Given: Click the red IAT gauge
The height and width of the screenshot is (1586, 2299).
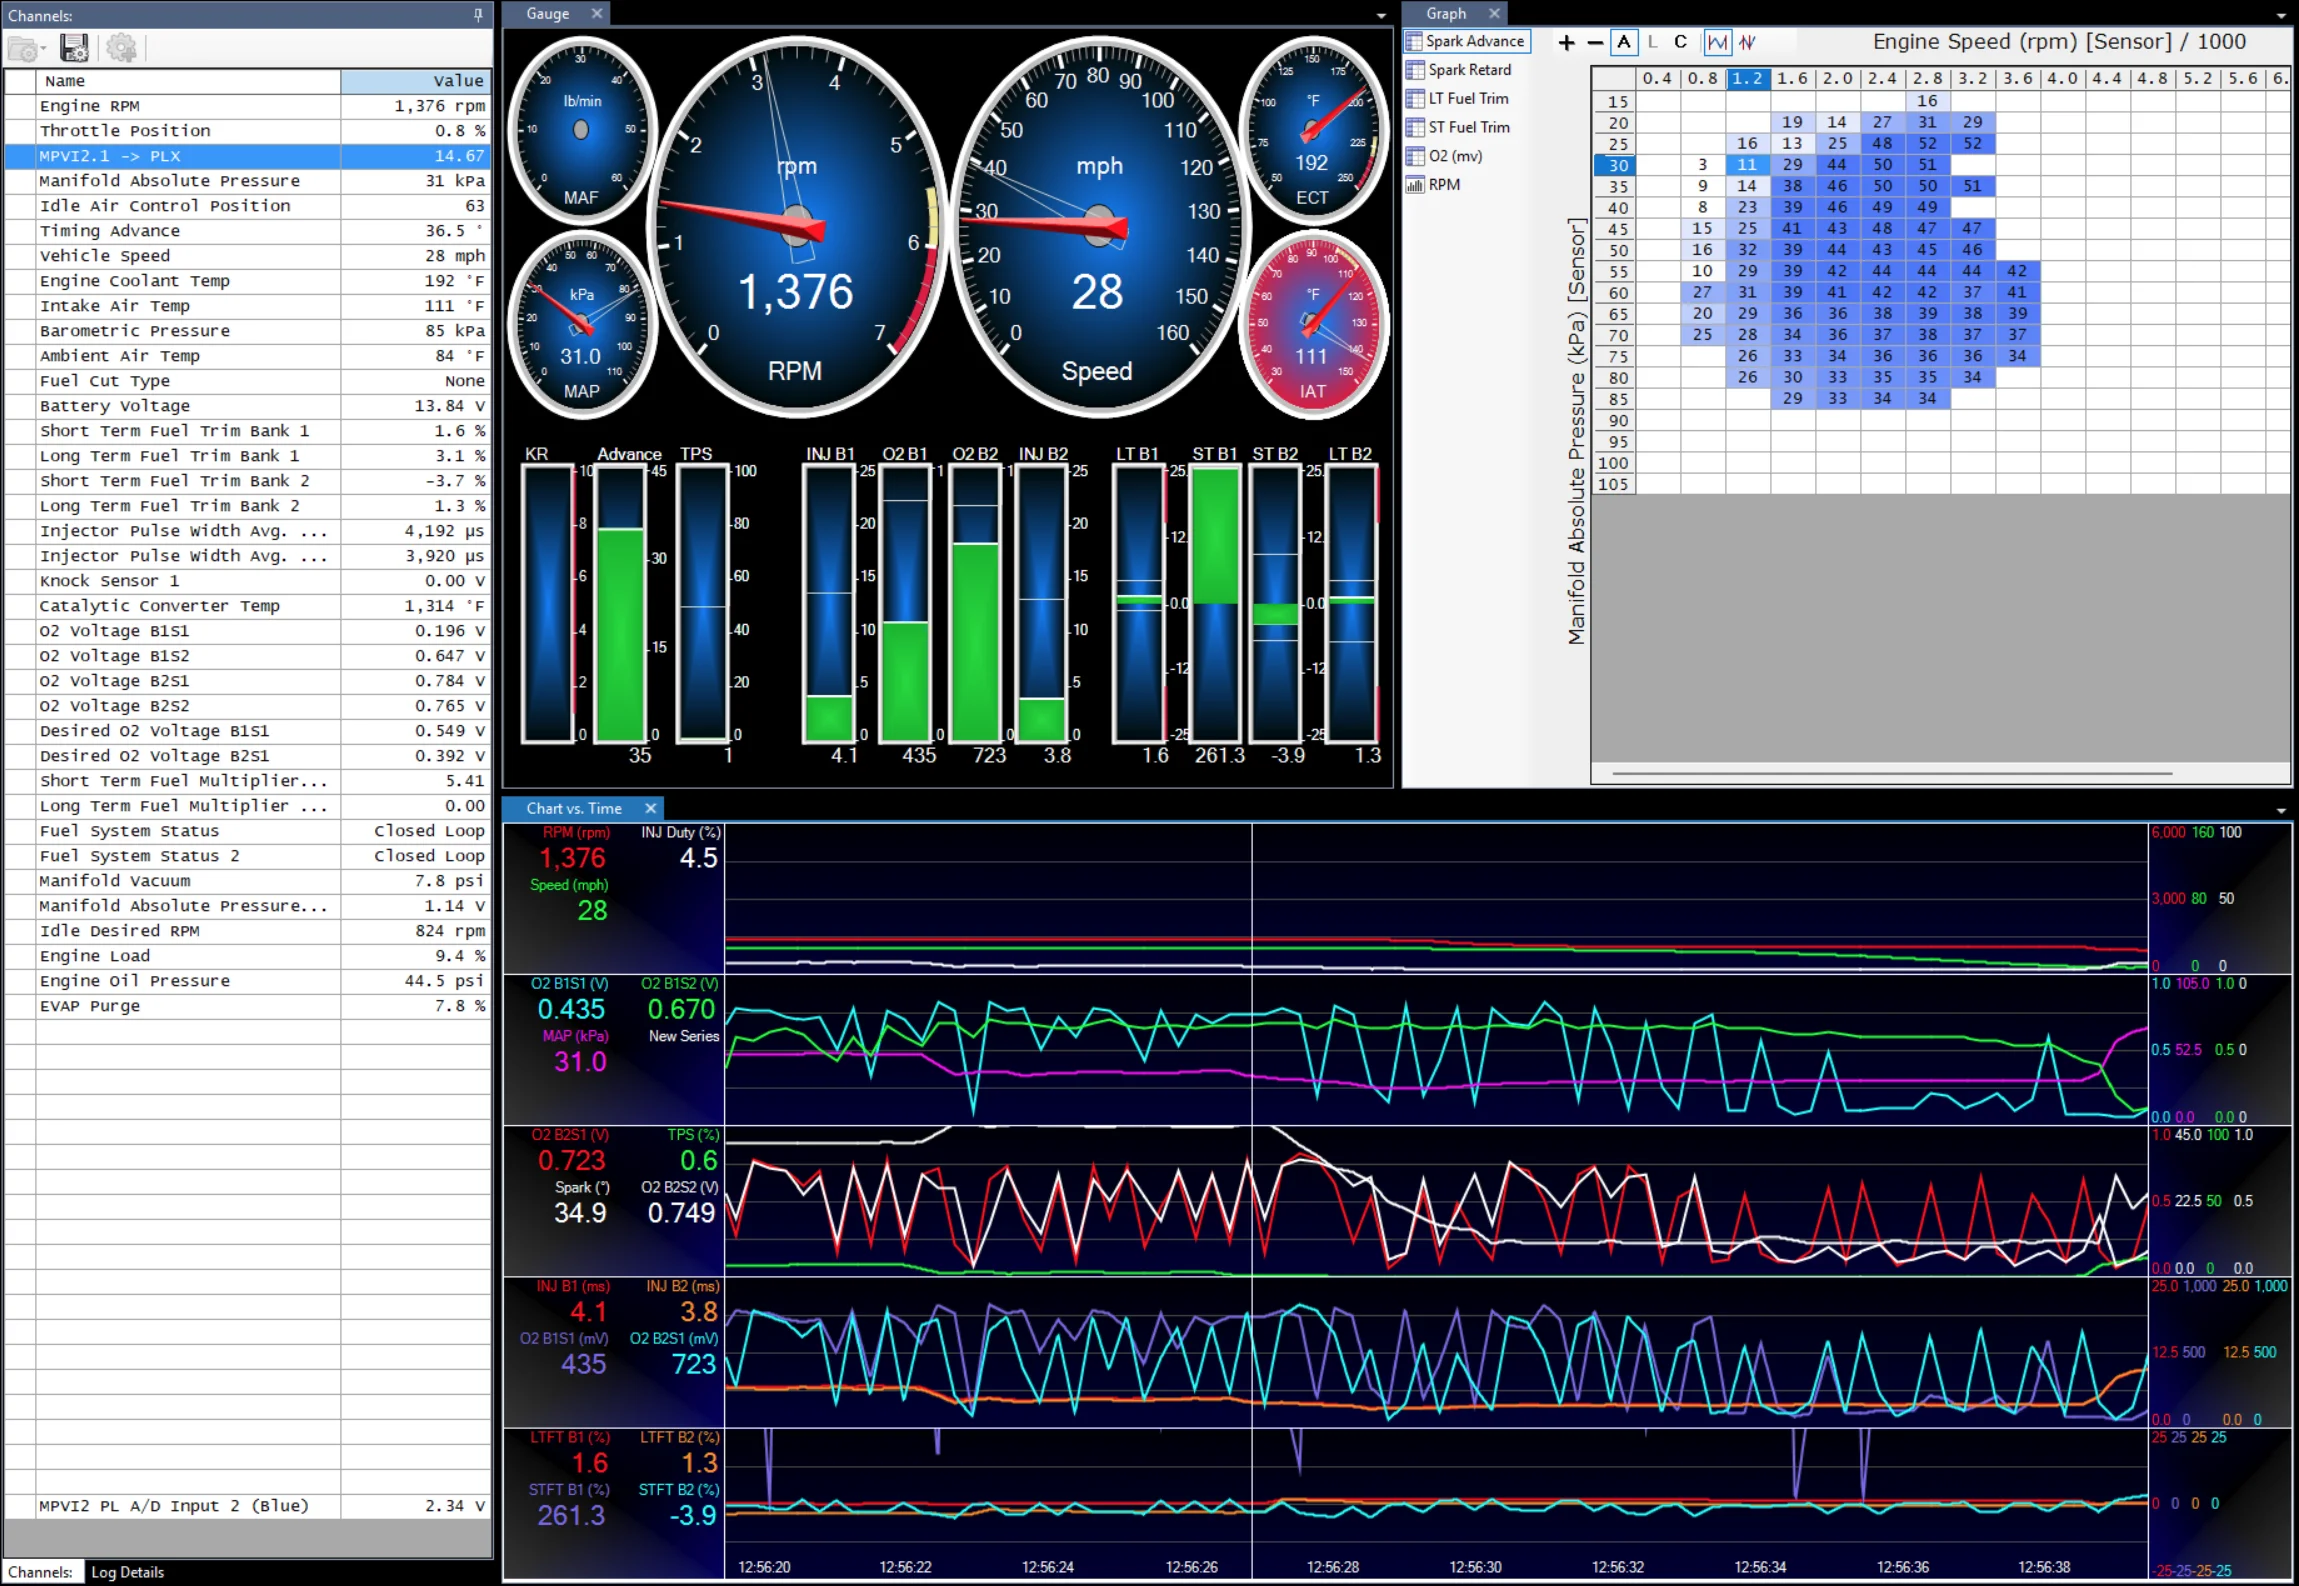Looking at the screenshot, I should point(1313,323).
